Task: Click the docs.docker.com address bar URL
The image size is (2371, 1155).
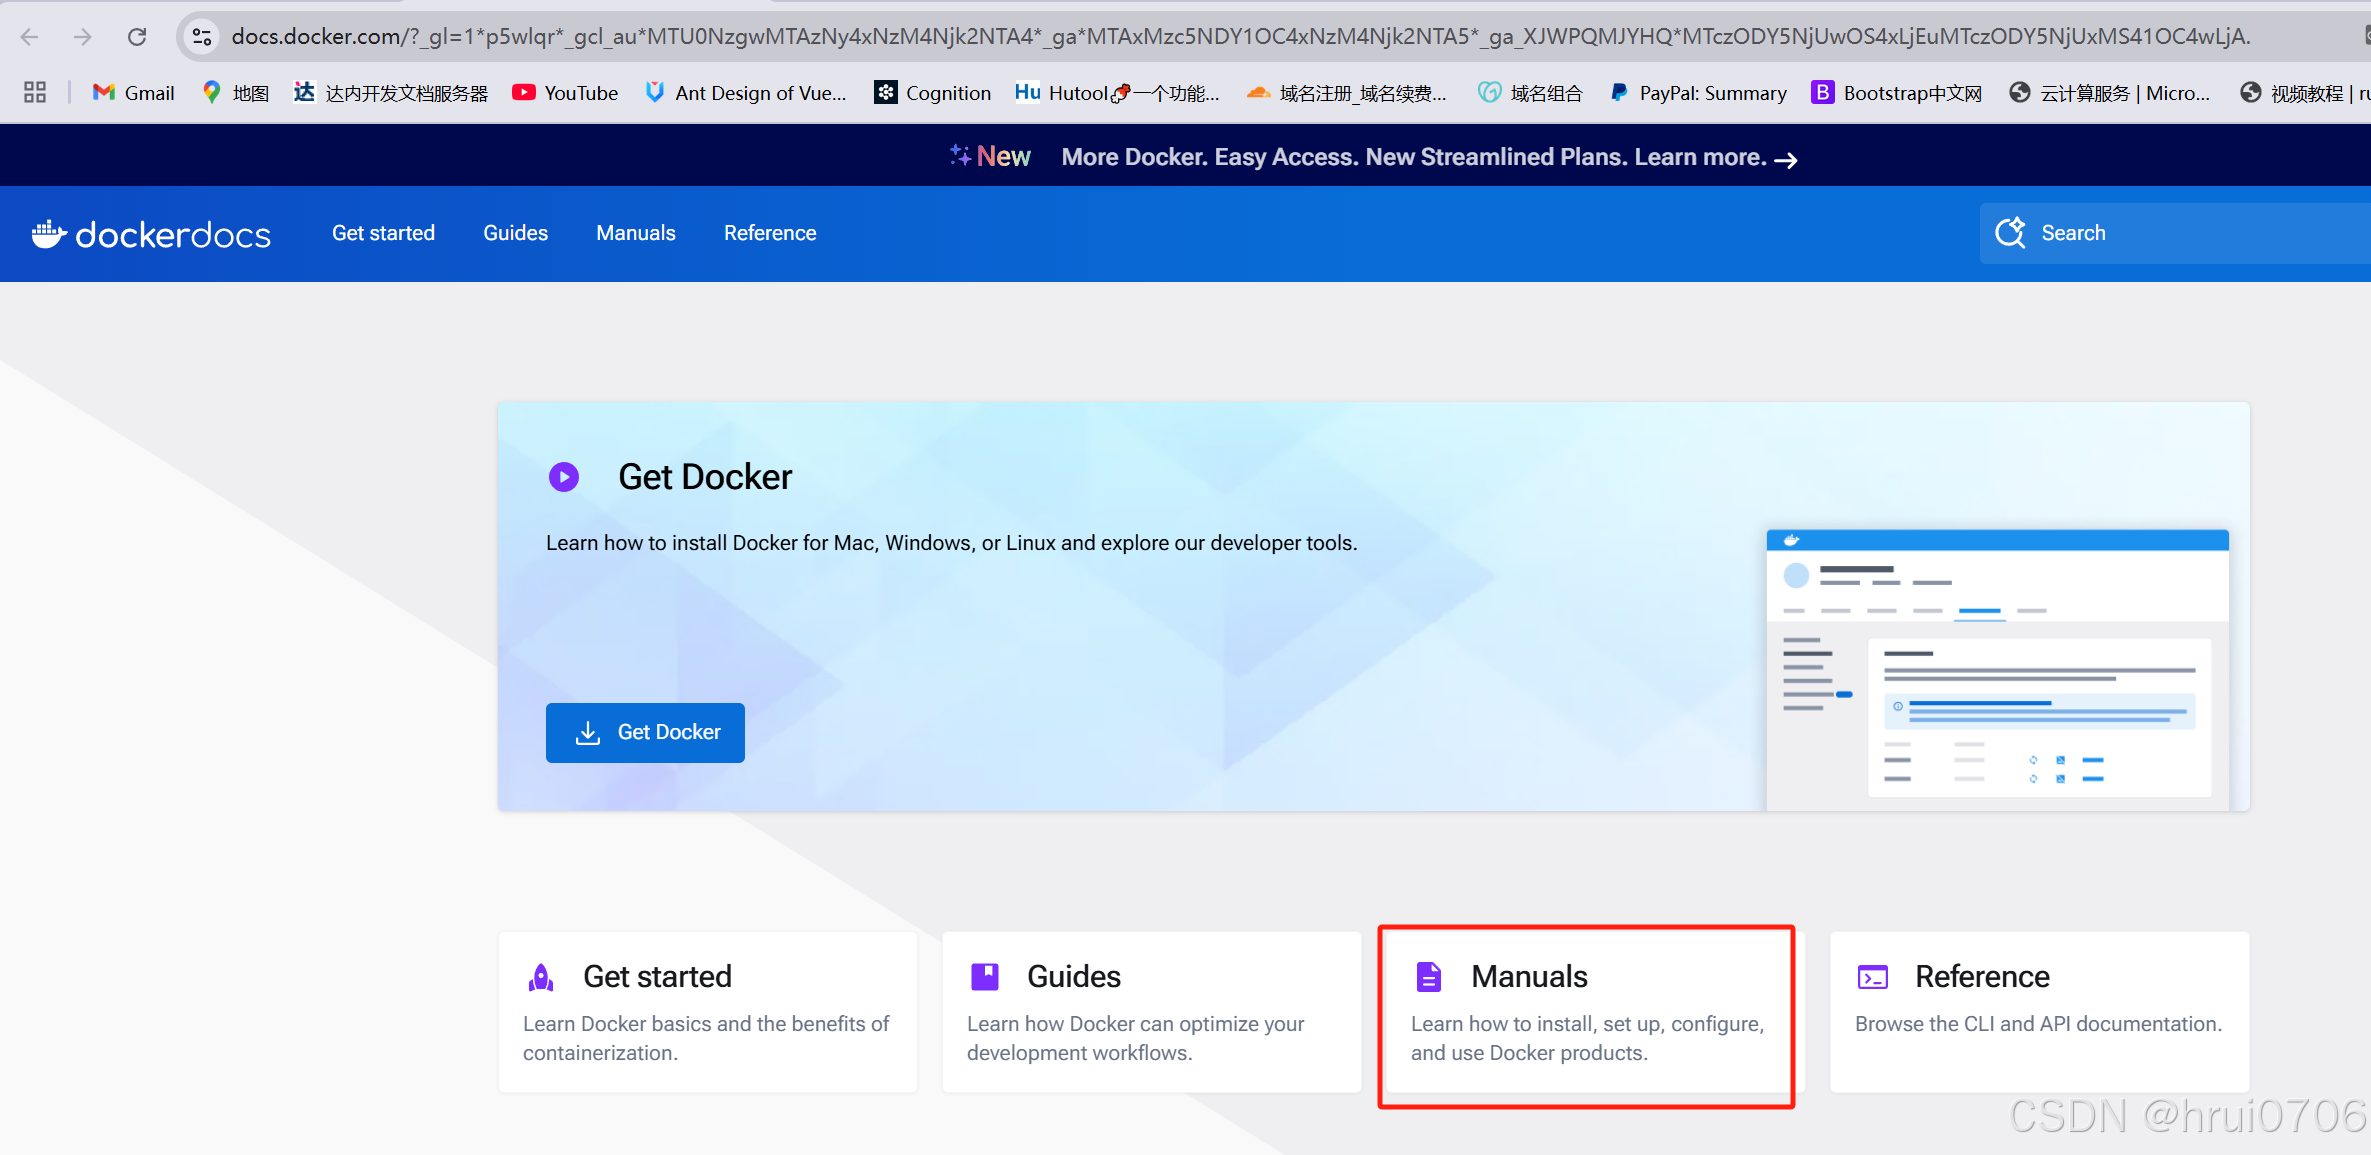Action: coord(1240,37)
